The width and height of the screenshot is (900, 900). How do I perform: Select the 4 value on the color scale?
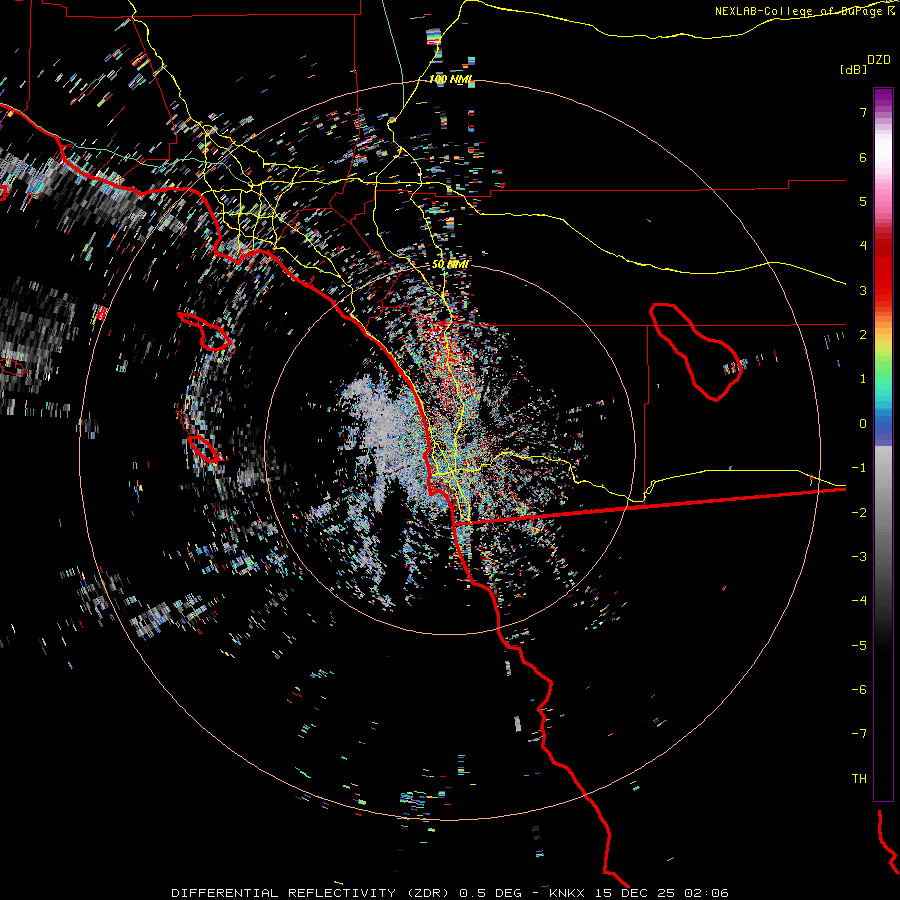tap(863, 246)
